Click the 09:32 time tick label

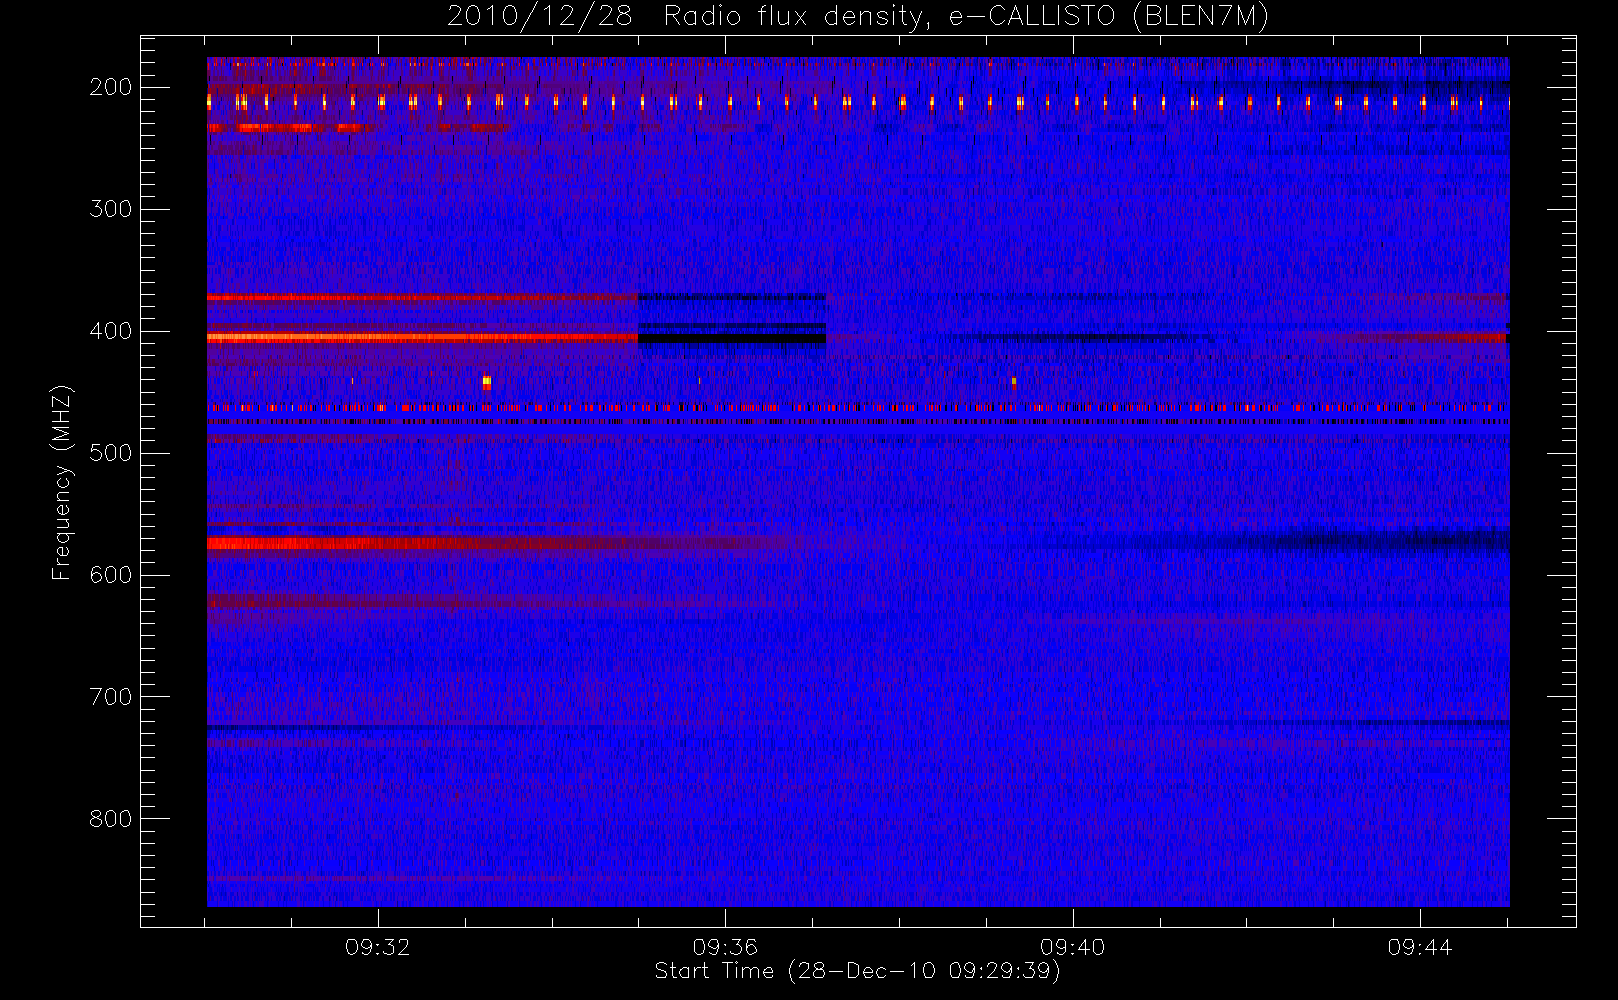pos(378,947)
